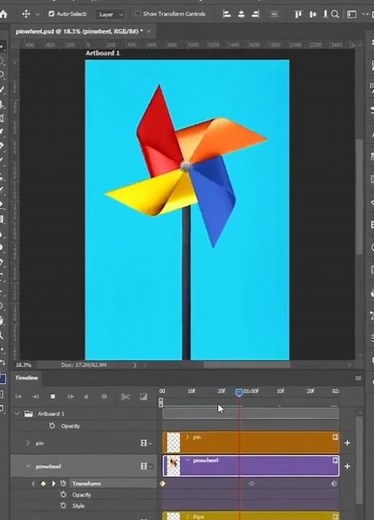The width and height of the screenshot is (374, 520).
Task: Select the pin clip thumbnail
Action: (x=173, y=442)
